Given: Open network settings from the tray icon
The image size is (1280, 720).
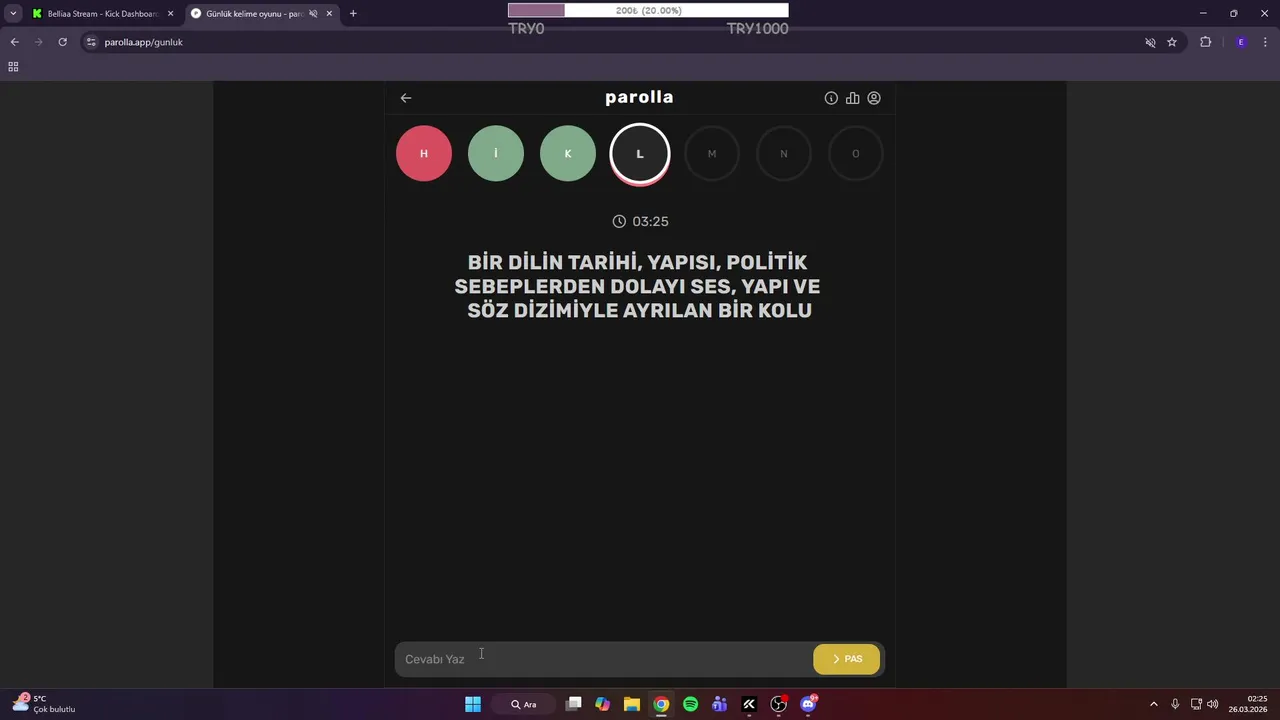Looking at the screenshot, I should 1197,704.
